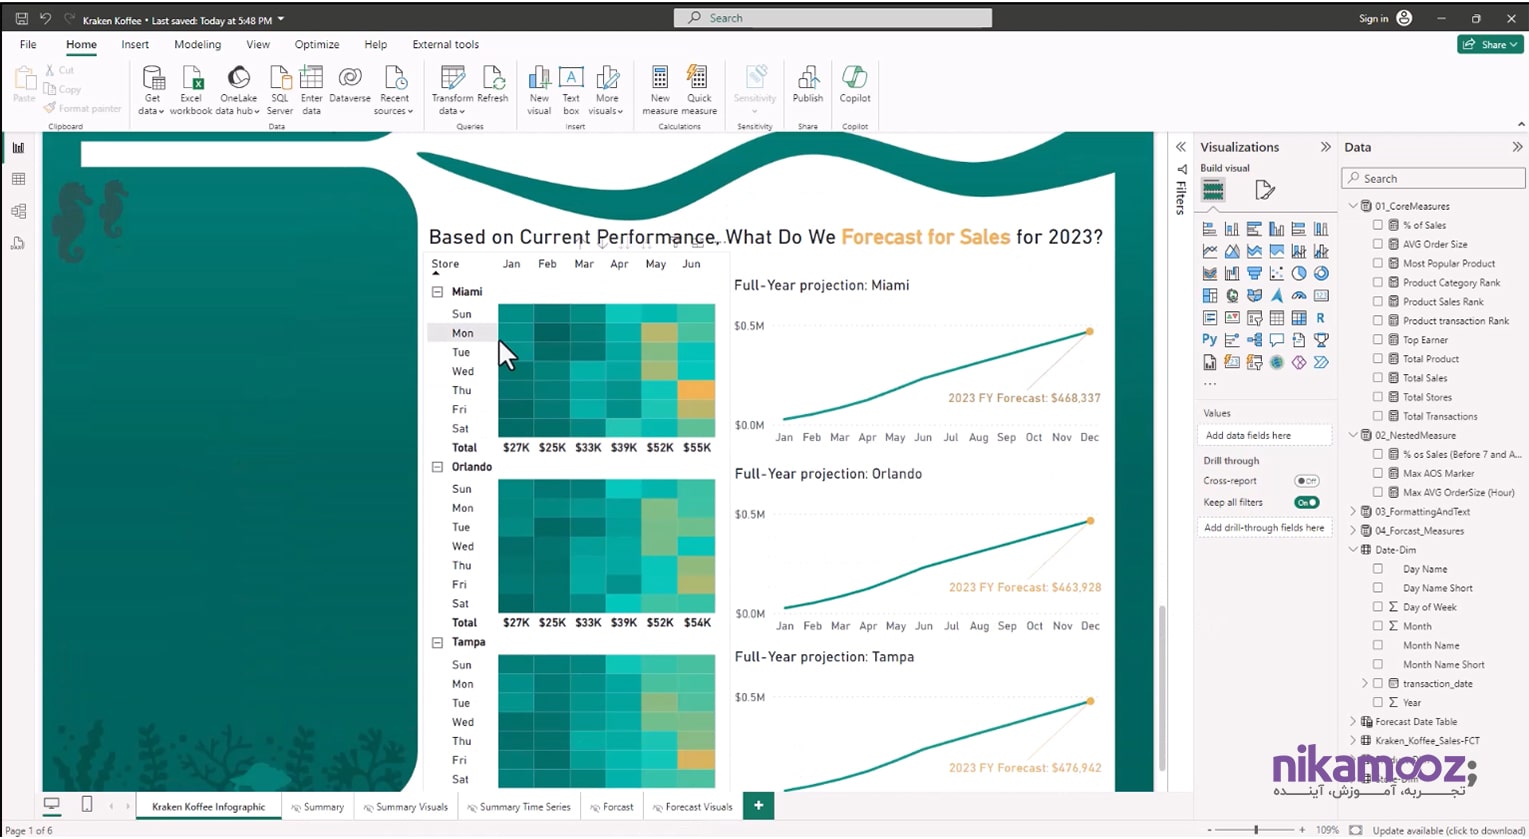Image resolution: width=1529 pixels, height=839 pixels.
Task: Click Refresh in Queries group
Action: click(x=493, y=85)
